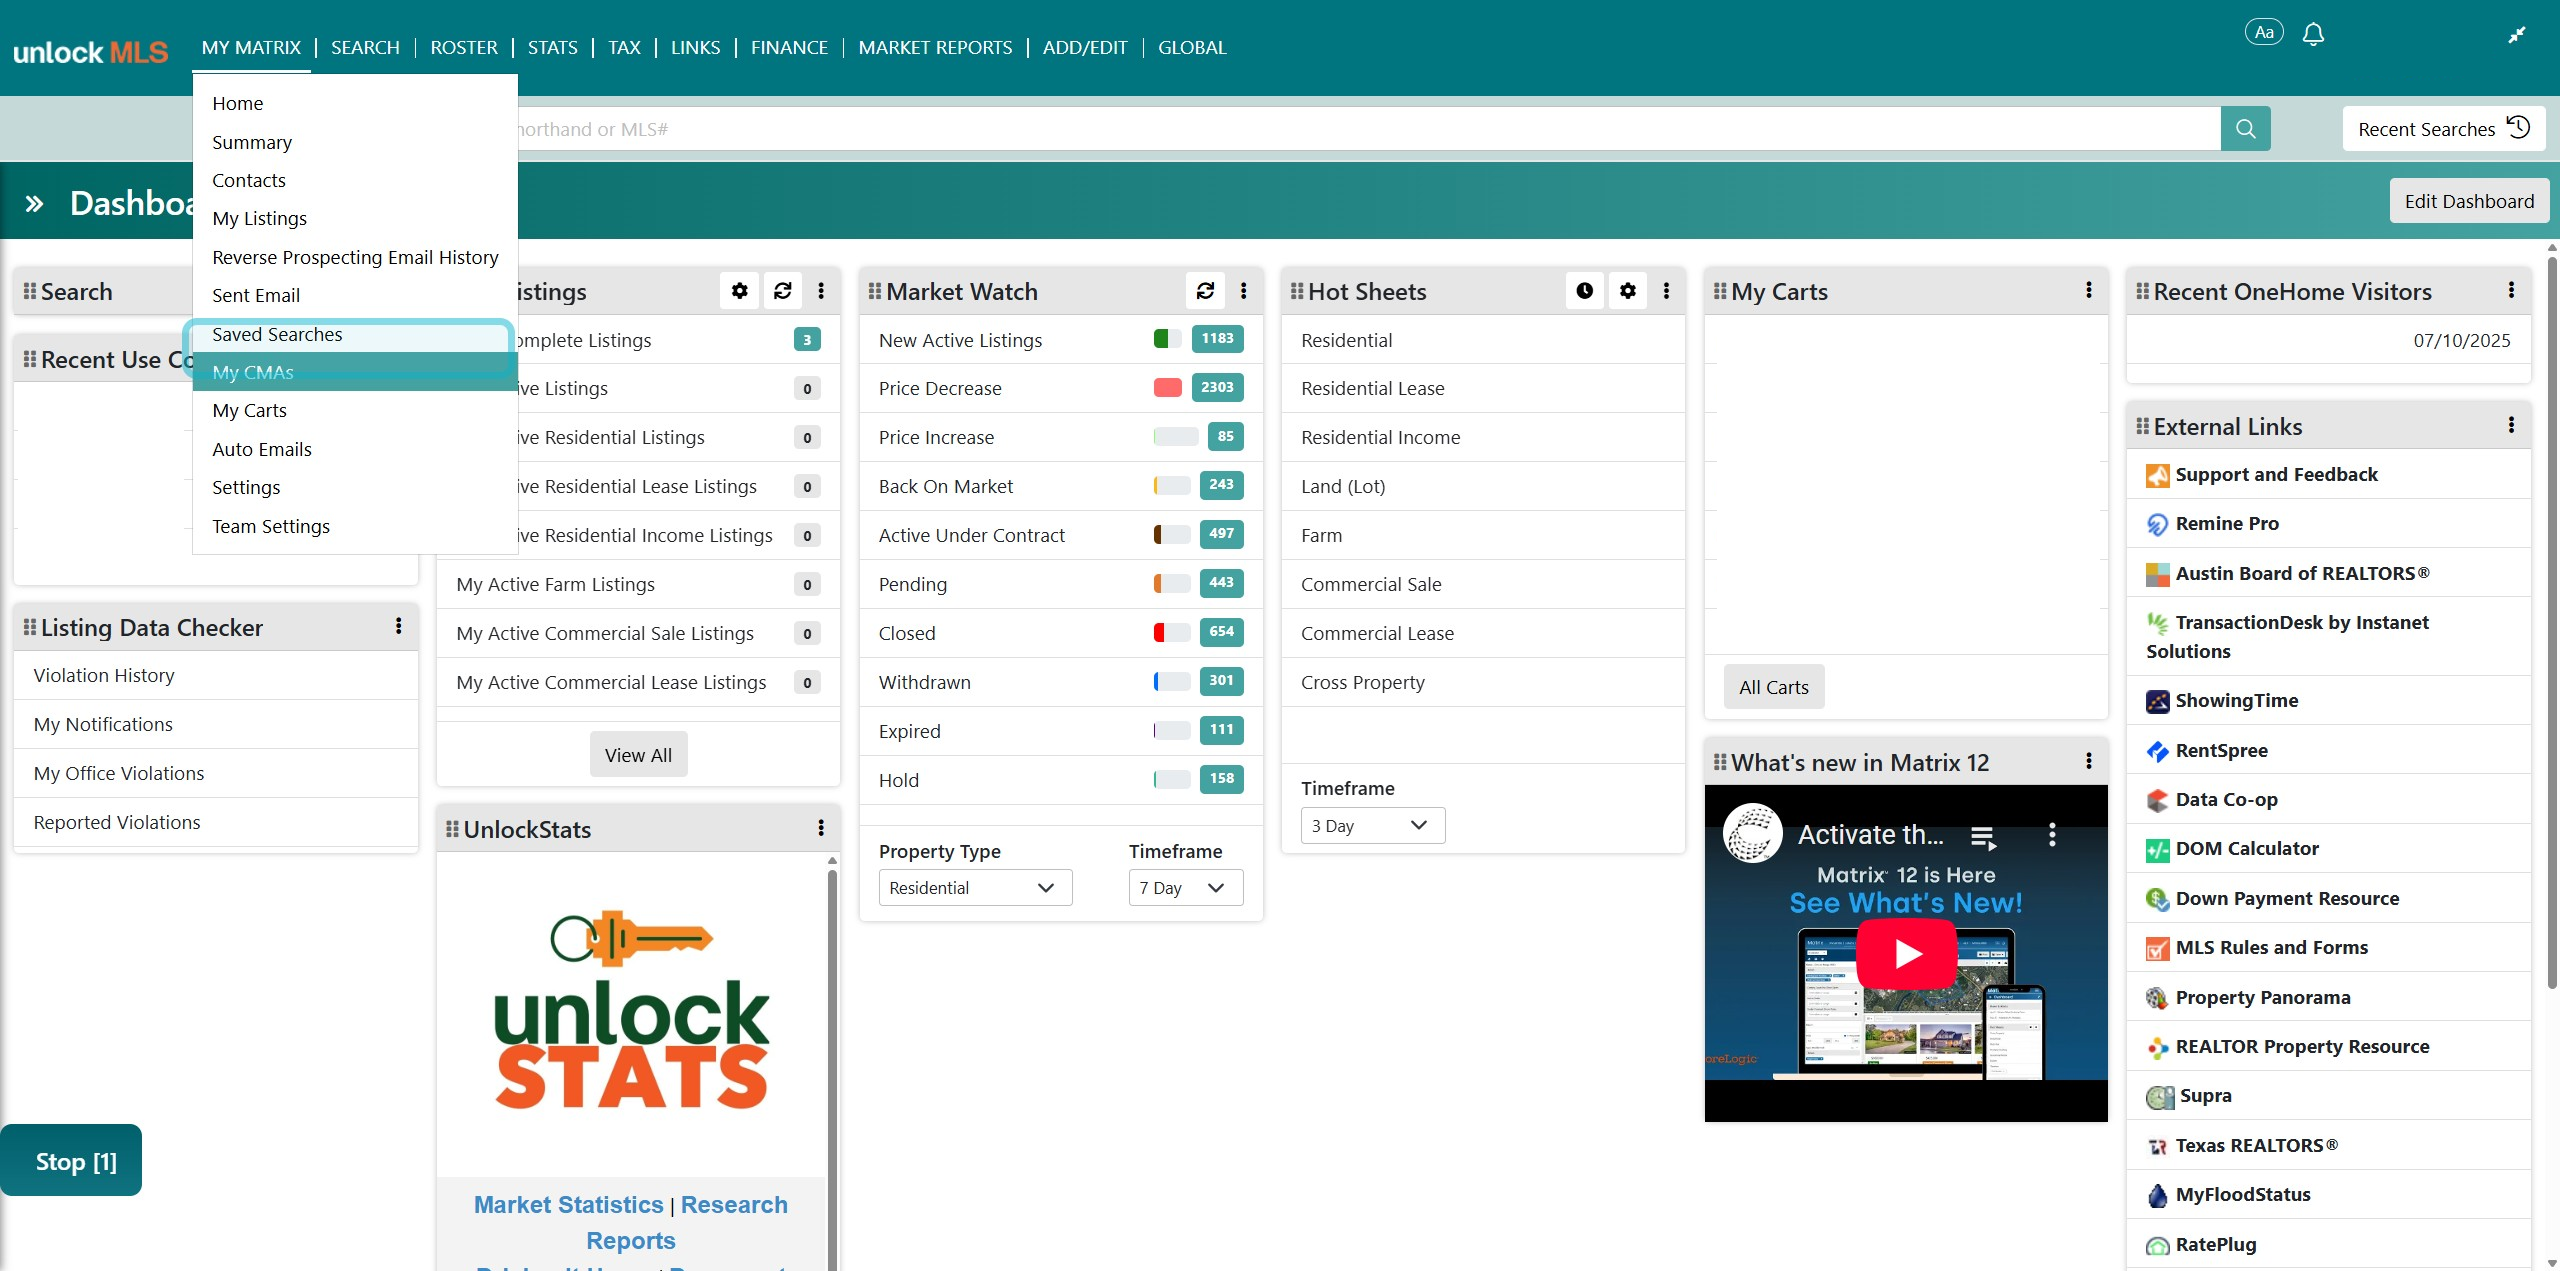Open Market Watch three-dot menu
Screen dimensions: 2560x1271
tap(1243, 291)
